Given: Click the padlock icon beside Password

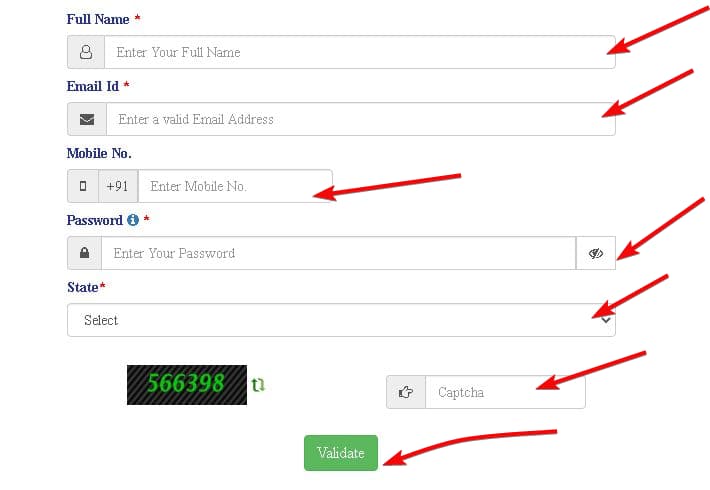Looking at the screenshot, I should [84, 253].
